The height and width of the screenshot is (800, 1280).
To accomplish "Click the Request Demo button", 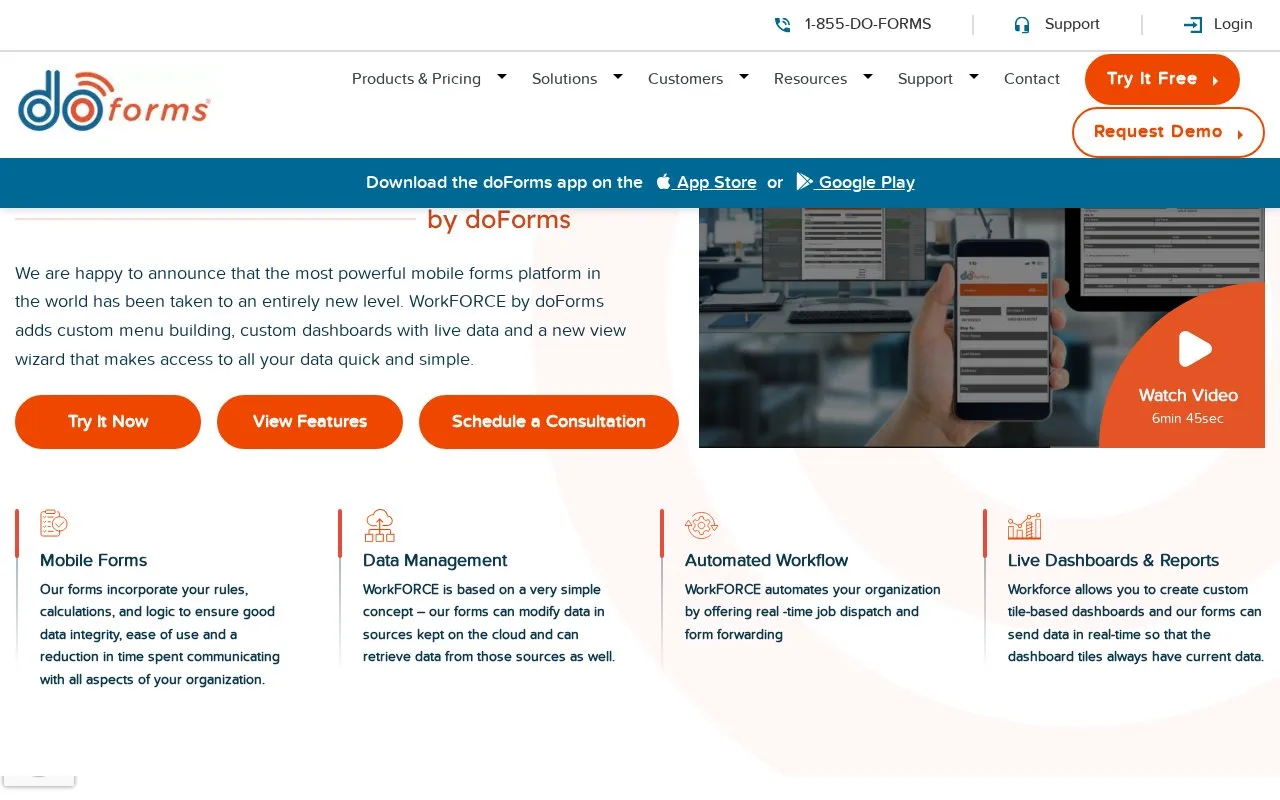I will tap(1168, 132).
